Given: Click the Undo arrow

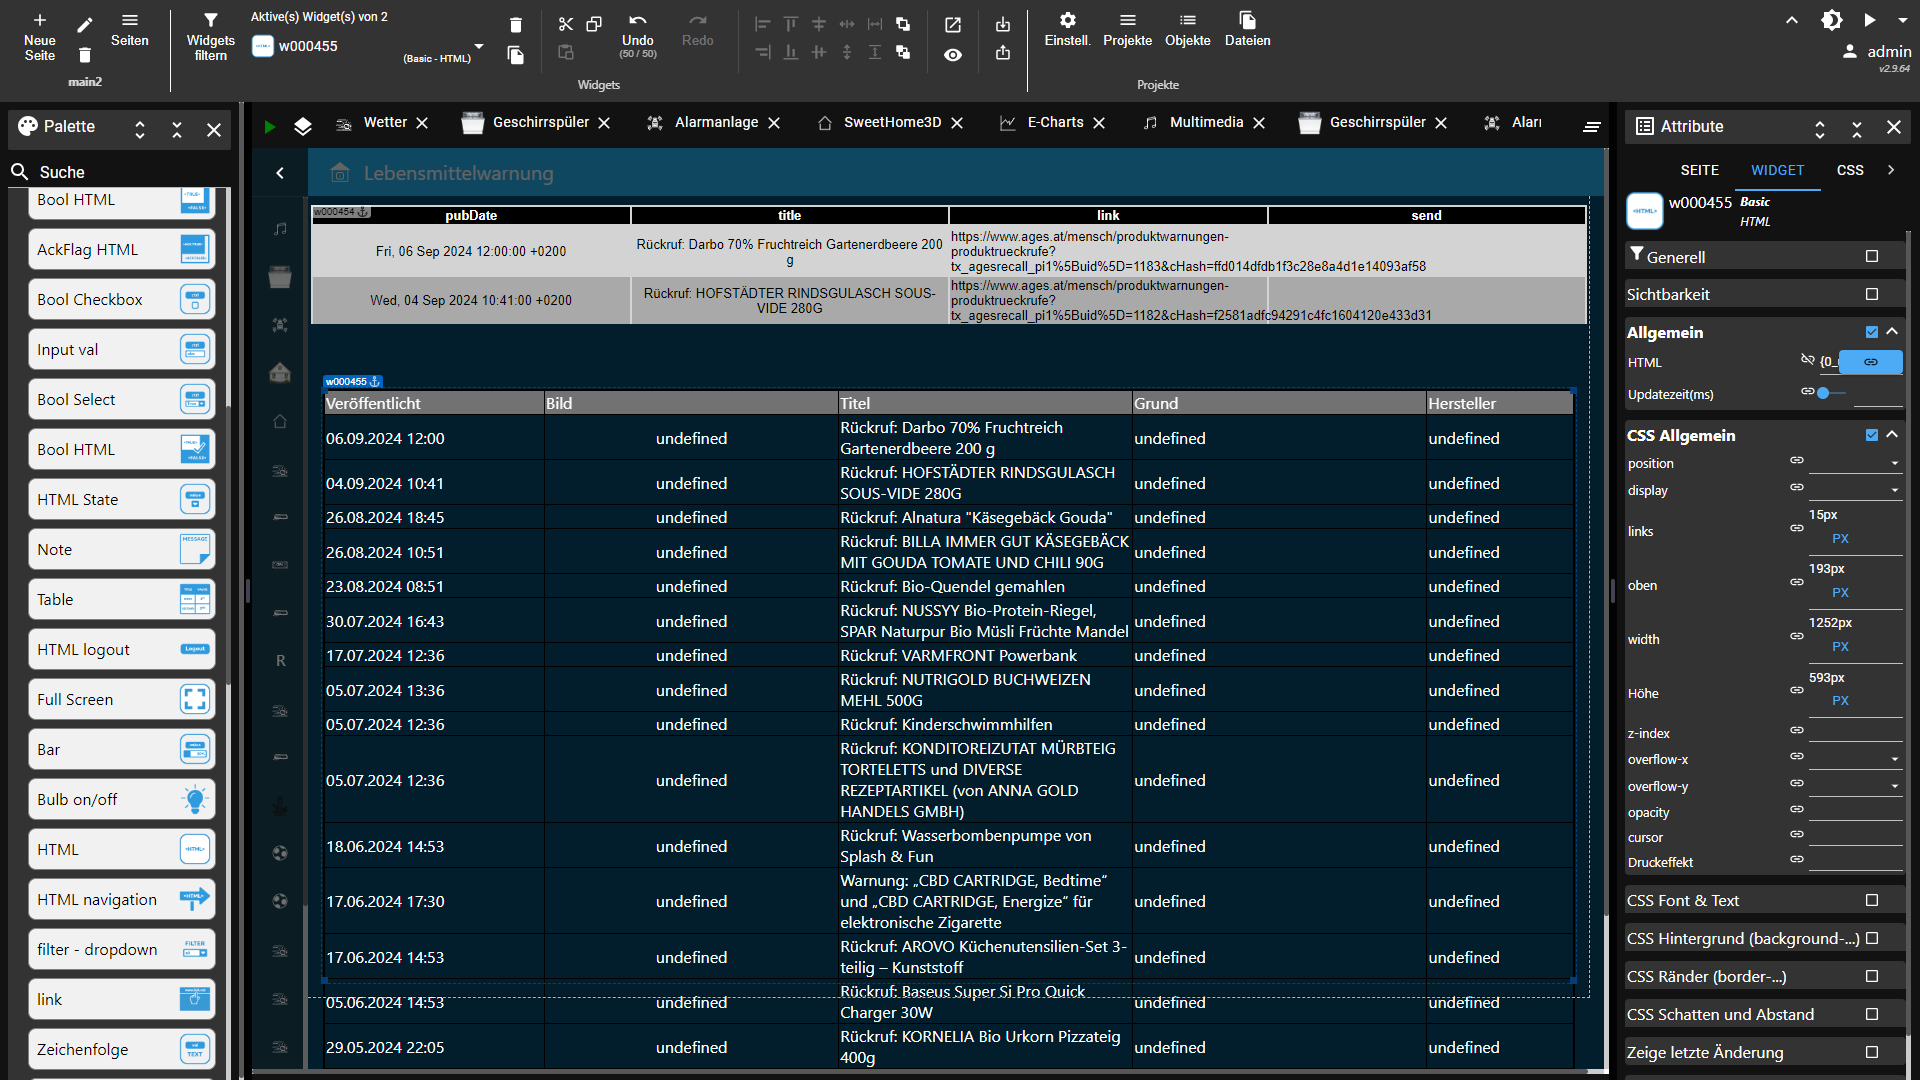Looking at the screenshot, I should click(x=638, y=20).
